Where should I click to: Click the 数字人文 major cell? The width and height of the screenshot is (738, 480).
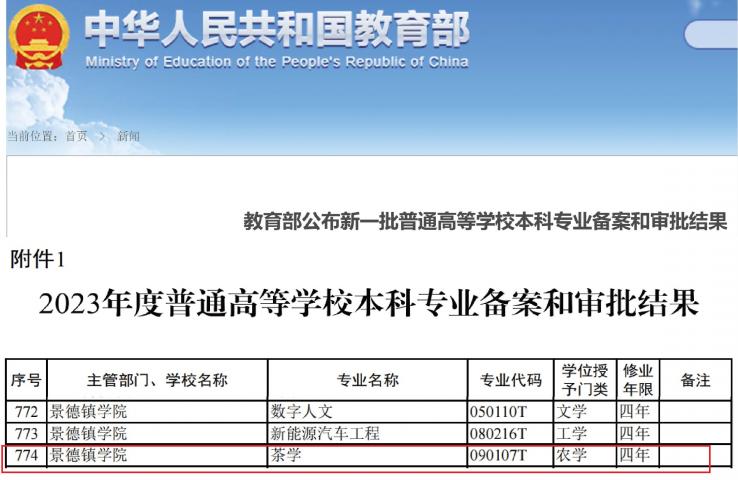point(368,412)
